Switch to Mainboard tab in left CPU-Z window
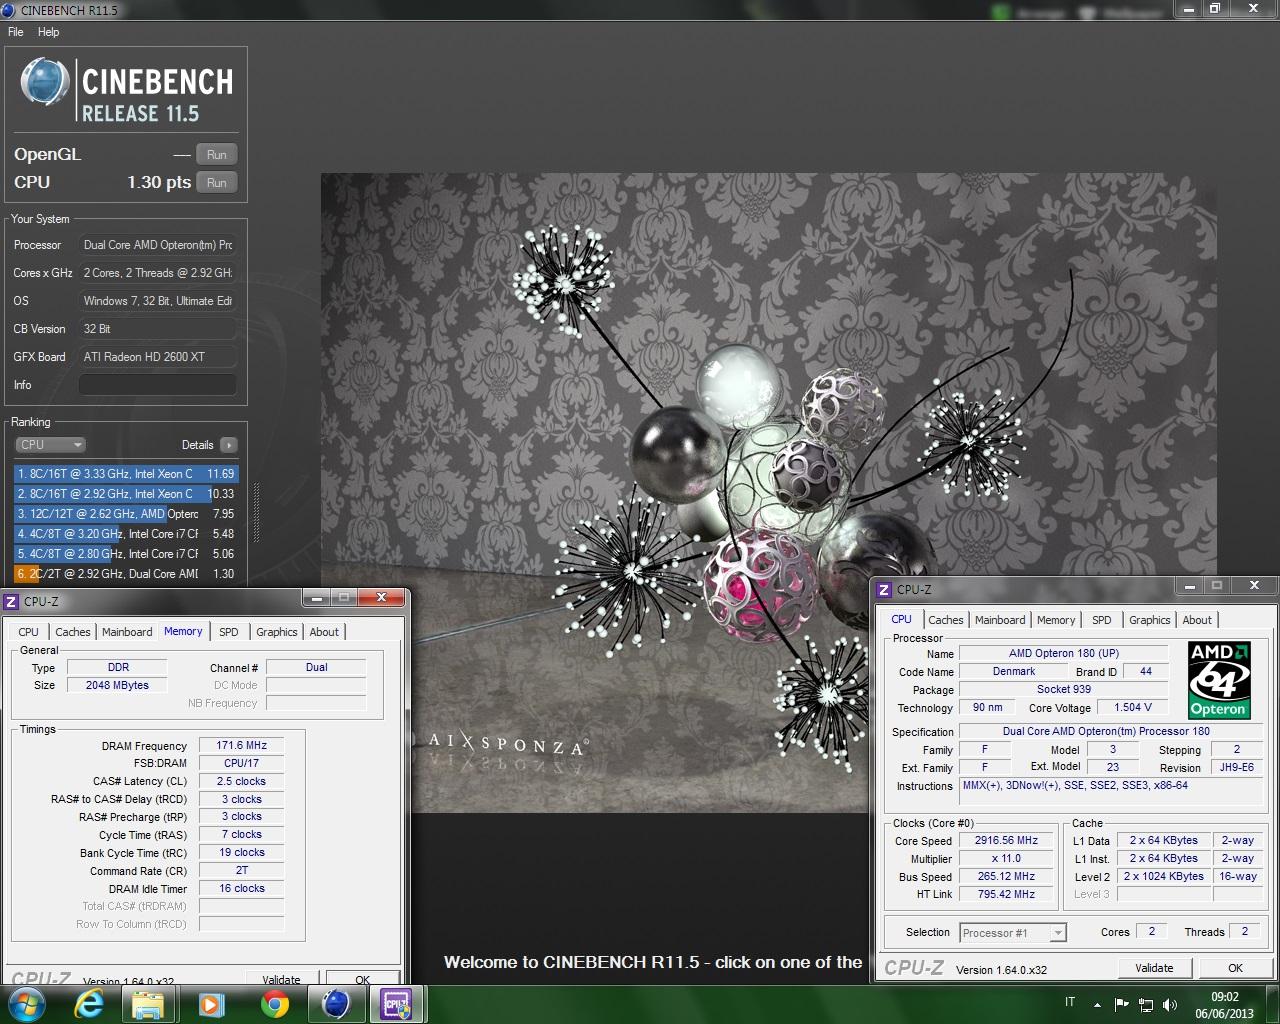Screen dimensions: 1280x1024 [x=127, y=632]
